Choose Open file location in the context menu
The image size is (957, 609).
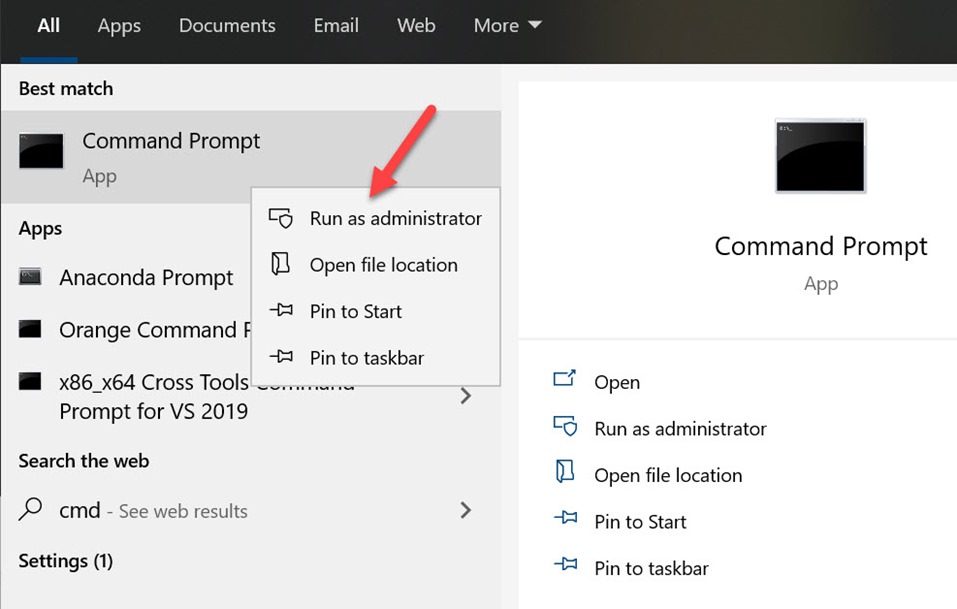point(383,265)
